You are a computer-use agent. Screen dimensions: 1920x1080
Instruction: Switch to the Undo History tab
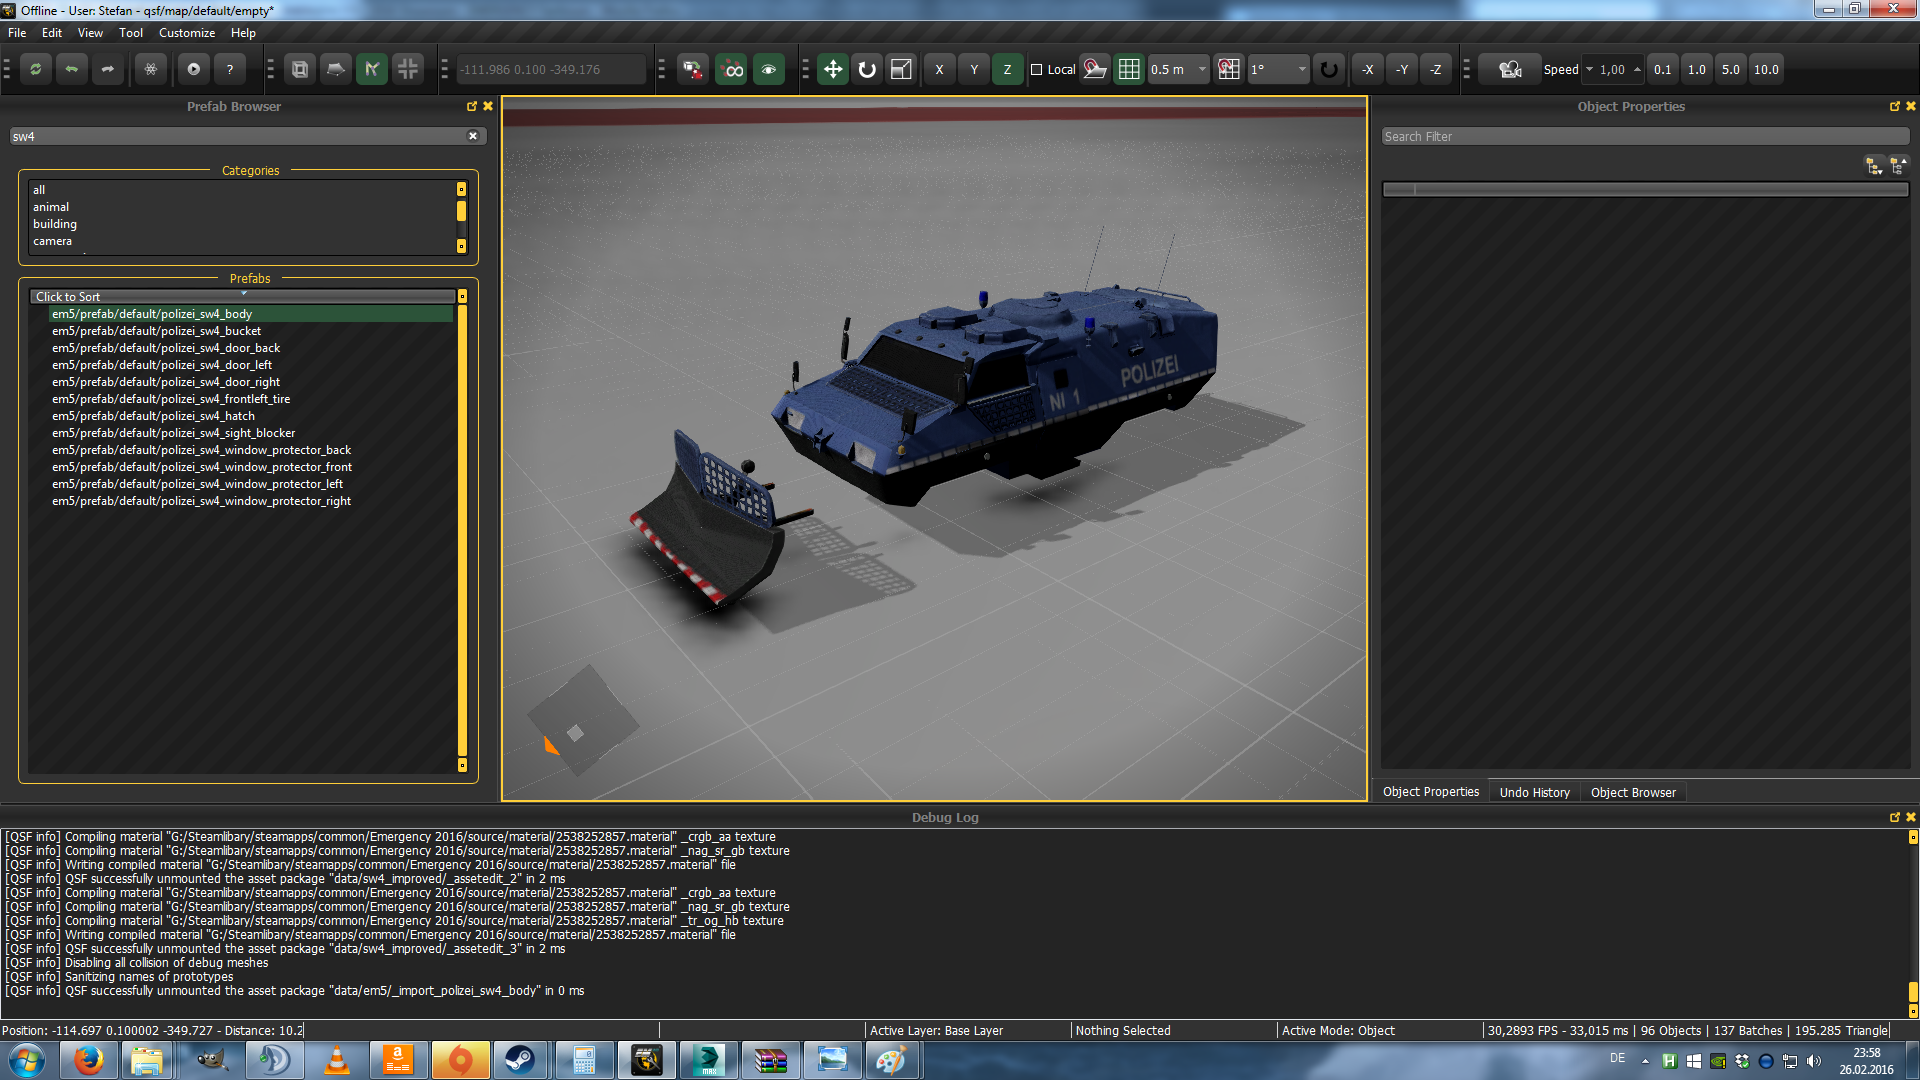pyautogui.click(x=1534, y=792)
